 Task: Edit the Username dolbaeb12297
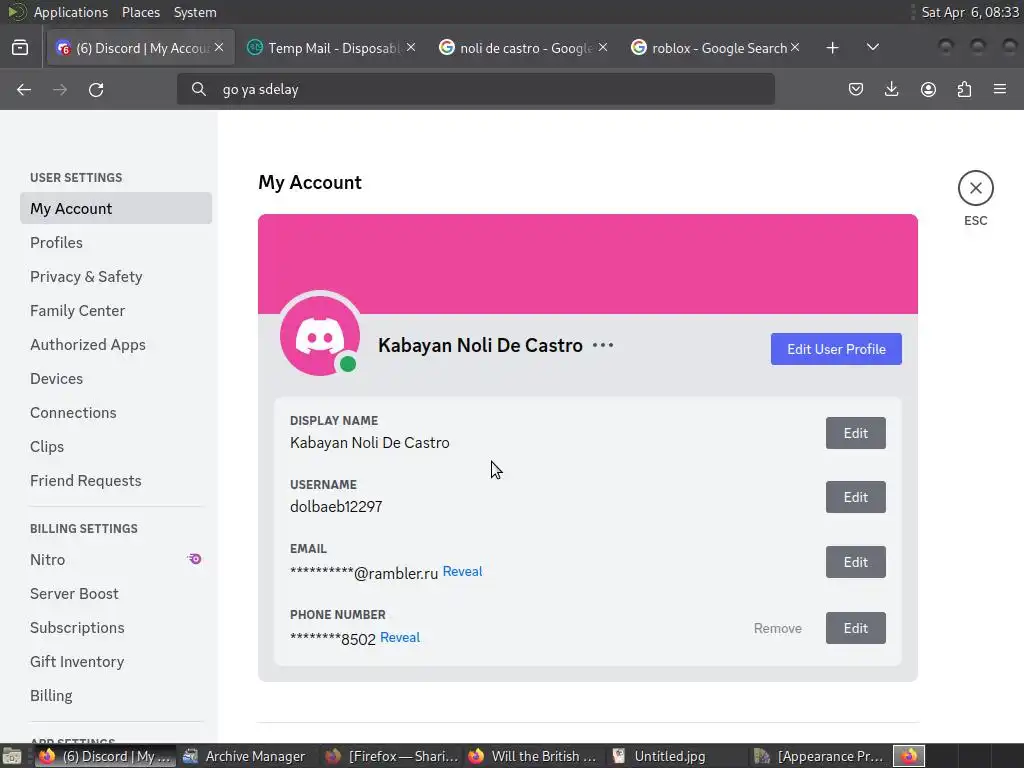(856, 497)
